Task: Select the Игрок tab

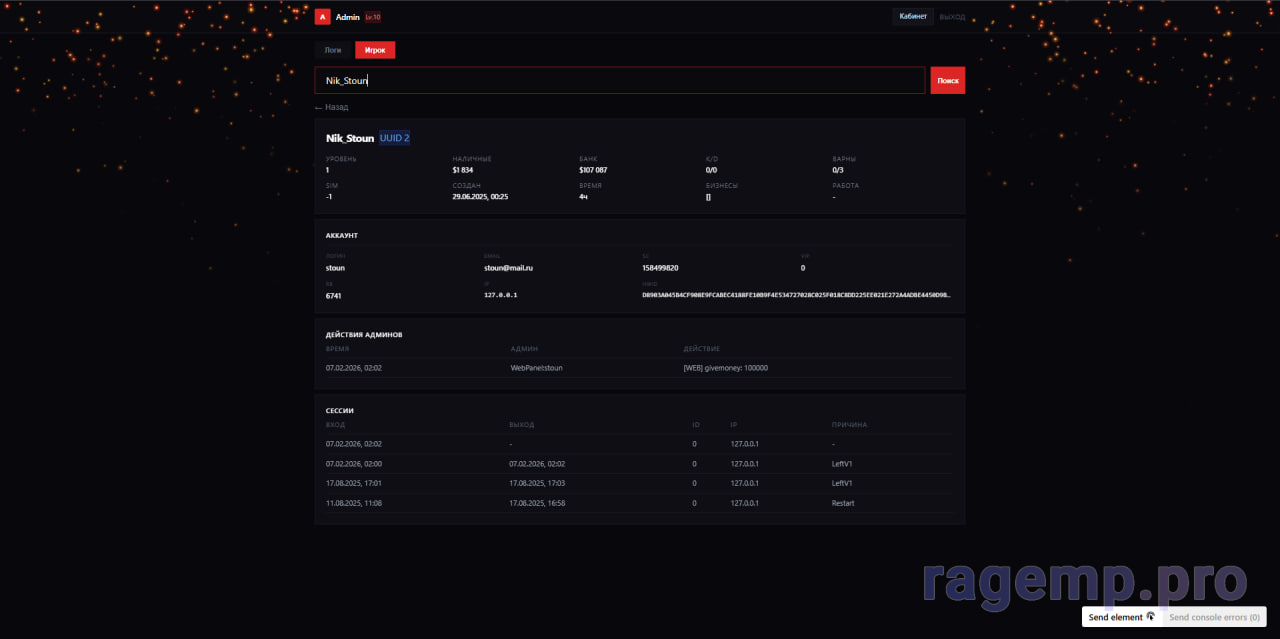Action: pos(375,50)
